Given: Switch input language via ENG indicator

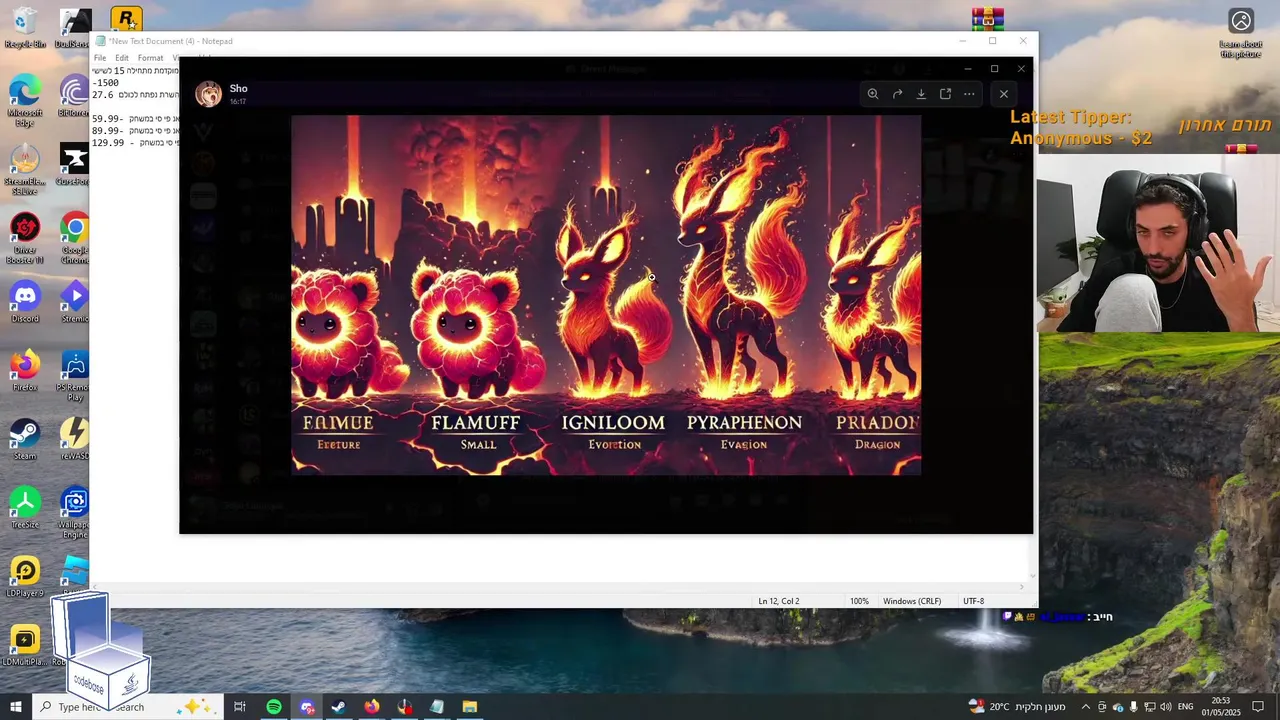Looking at the screenshot, I should point(1186,707).
